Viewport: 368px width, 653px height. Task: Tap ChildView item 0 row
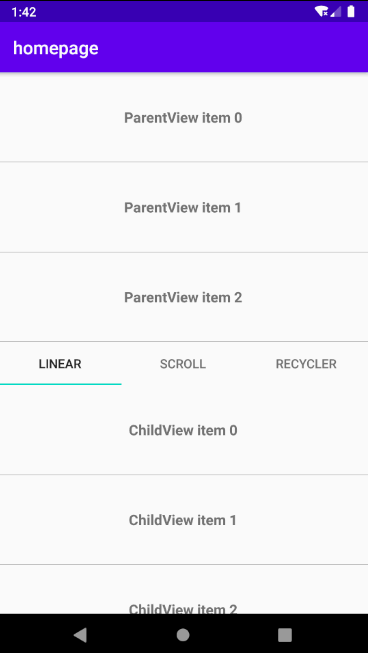click(184, 430)
